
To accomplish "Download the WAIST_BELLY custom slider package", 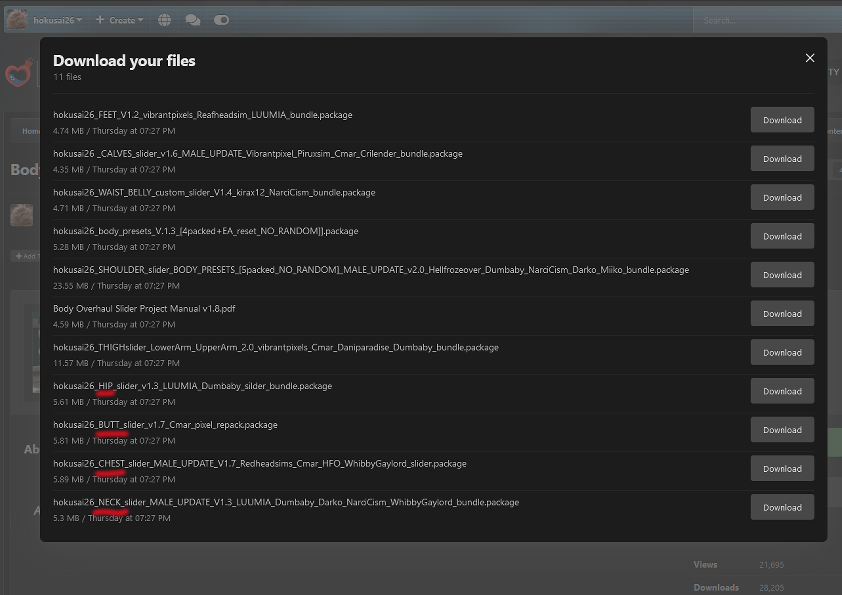I will pyautogui.click(x=782, y=198).
